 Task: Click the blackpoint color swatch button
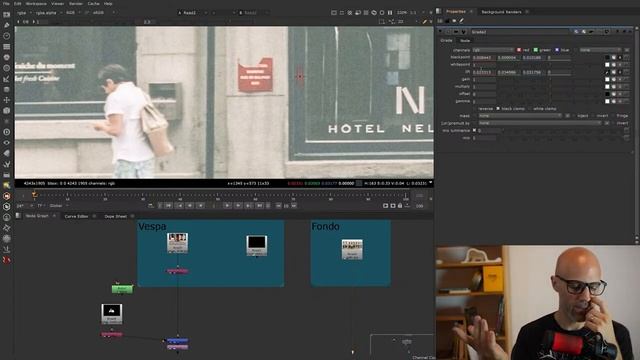(607, 58)
